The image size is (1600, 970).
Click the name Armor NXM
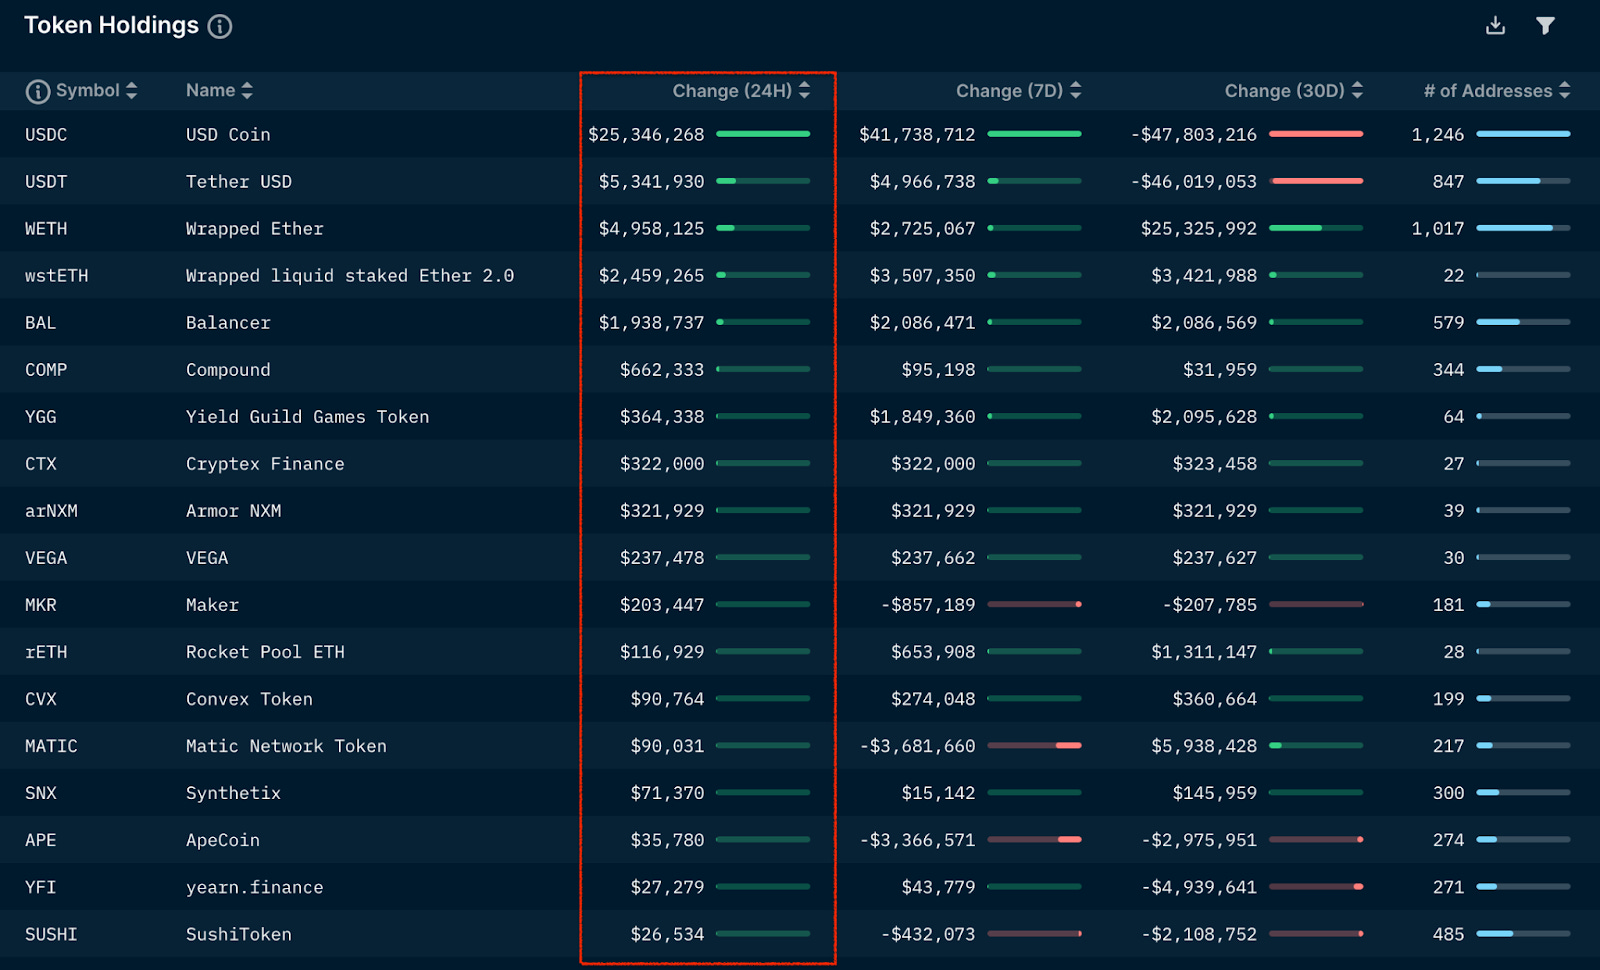(x=234, y=510)
